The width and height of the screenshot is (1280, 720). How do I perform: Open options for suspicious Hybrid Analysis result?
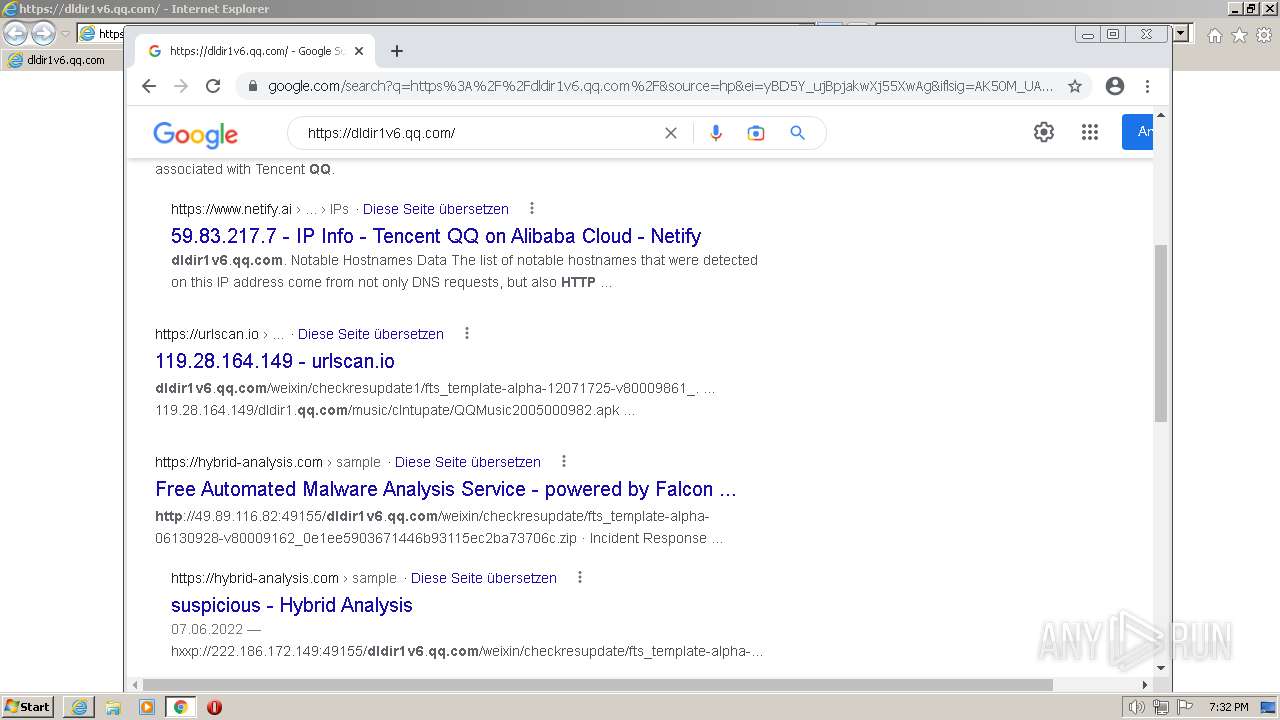coord(580,577)
